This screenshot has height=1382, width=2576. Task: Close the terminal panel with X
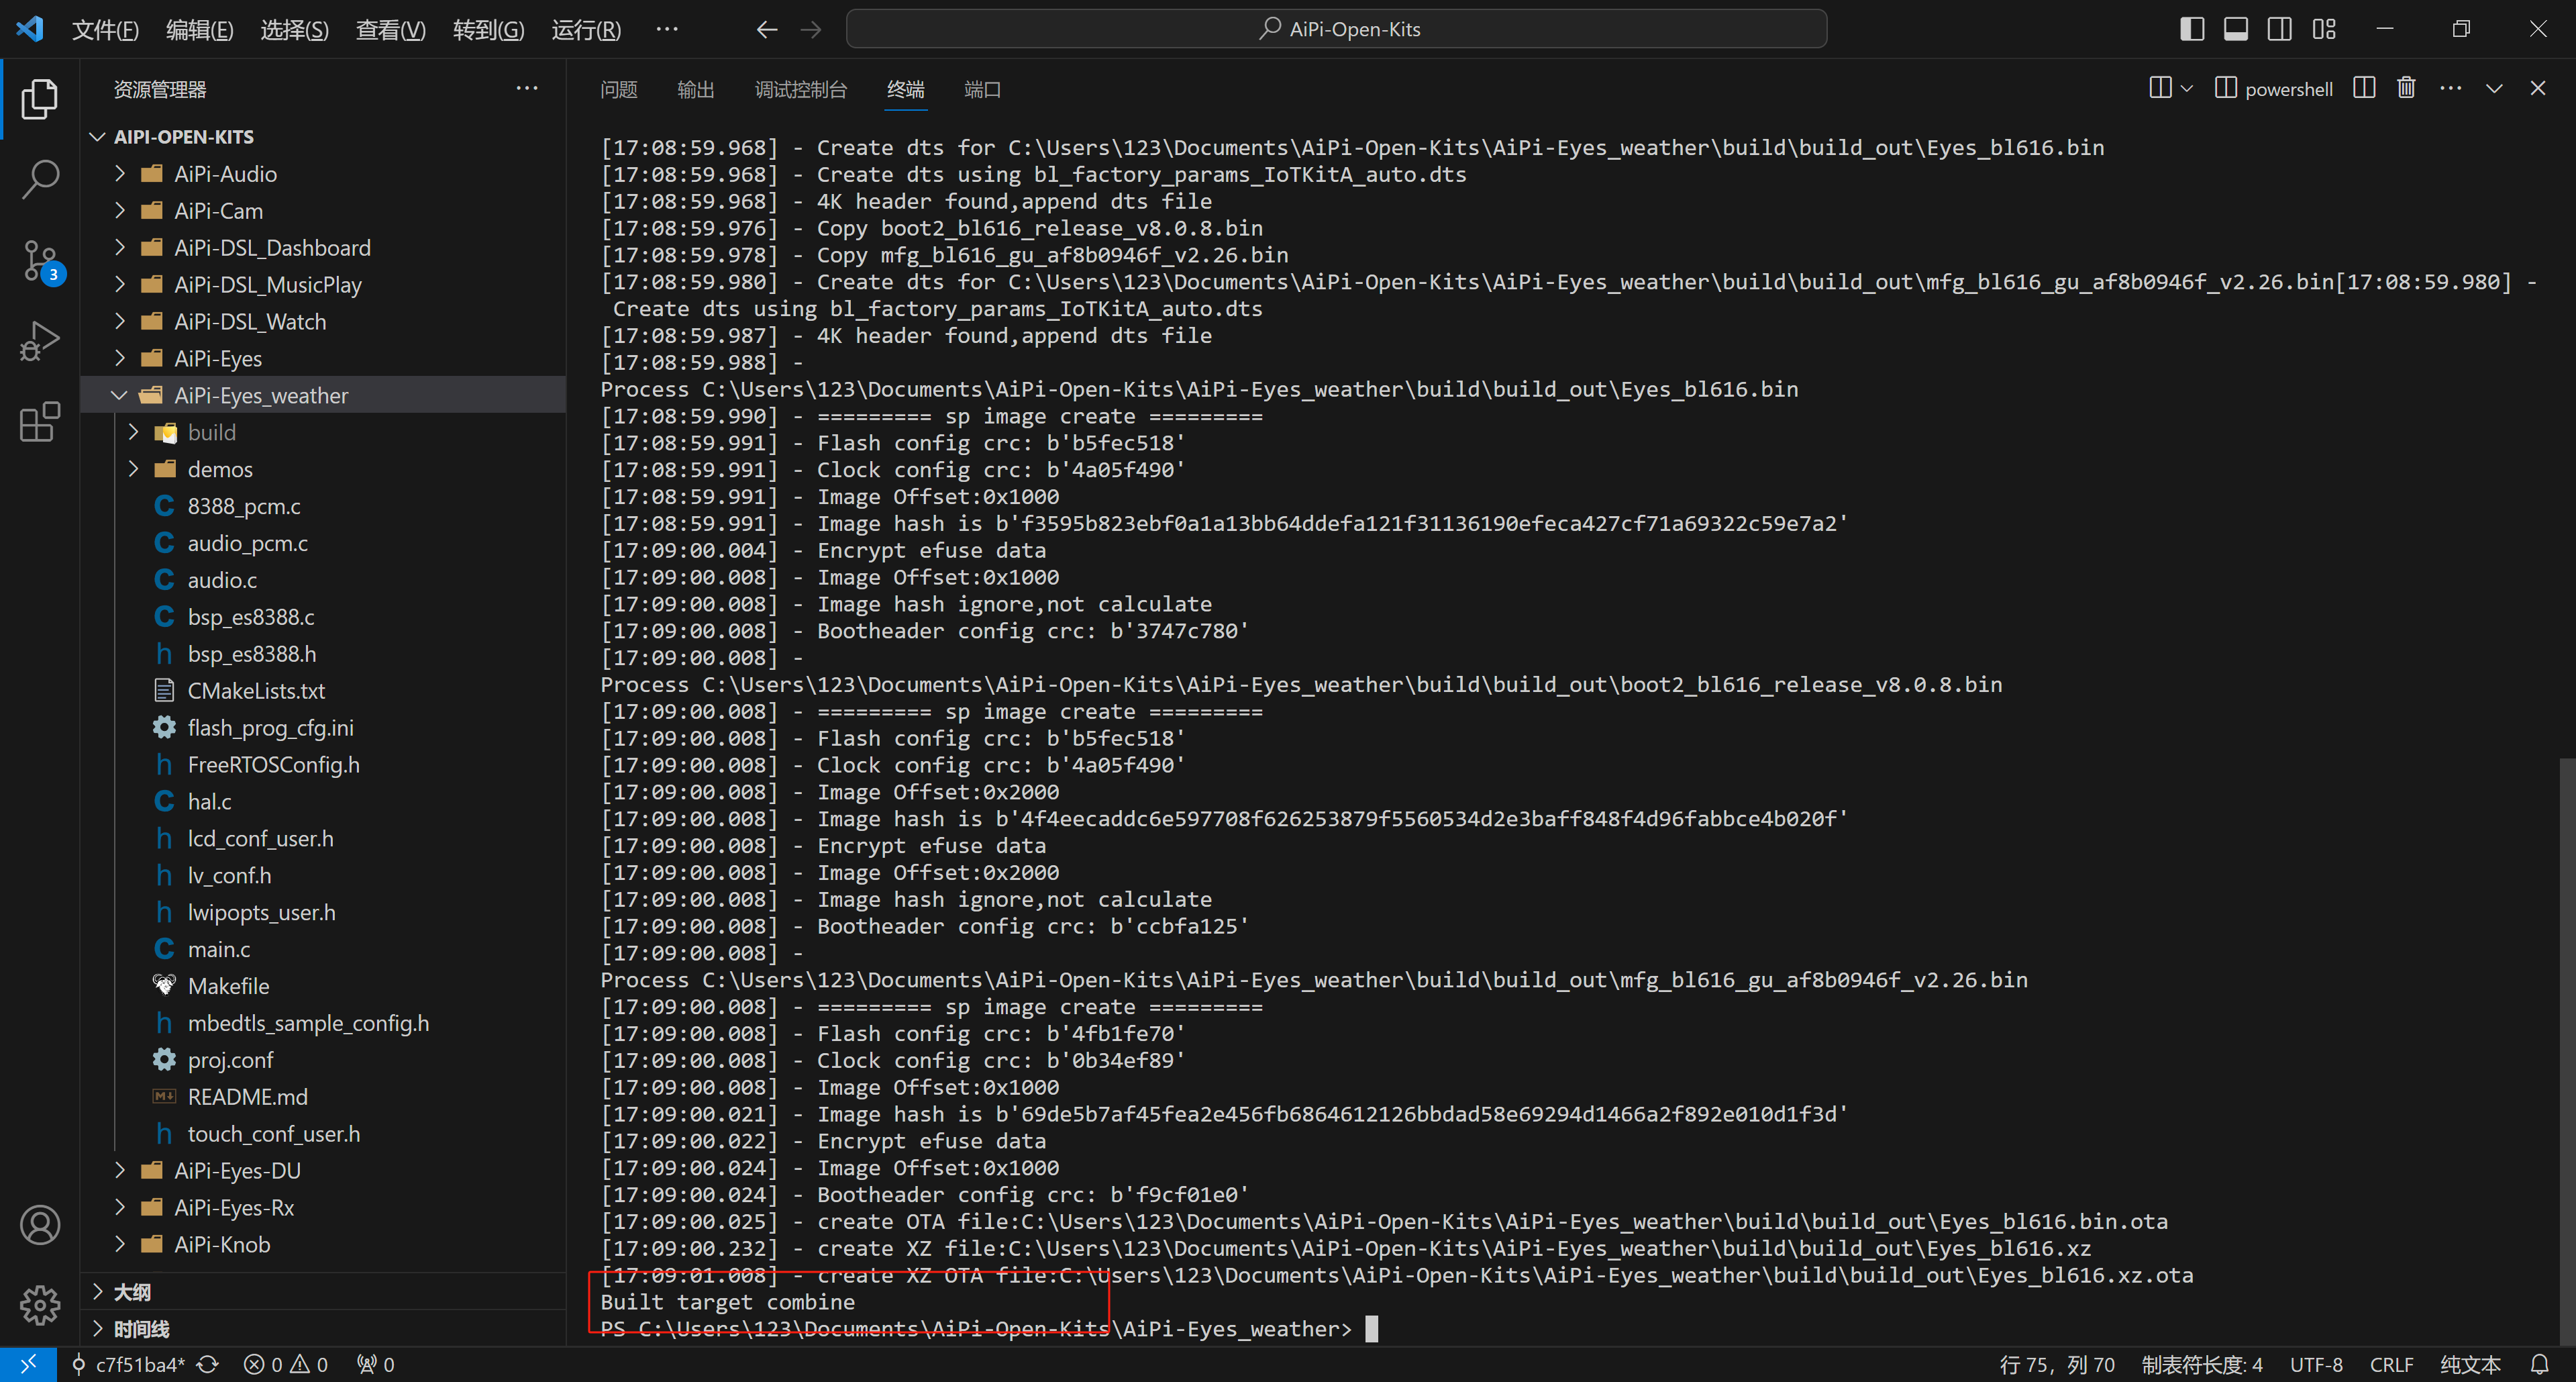(x=2538, y=88)
